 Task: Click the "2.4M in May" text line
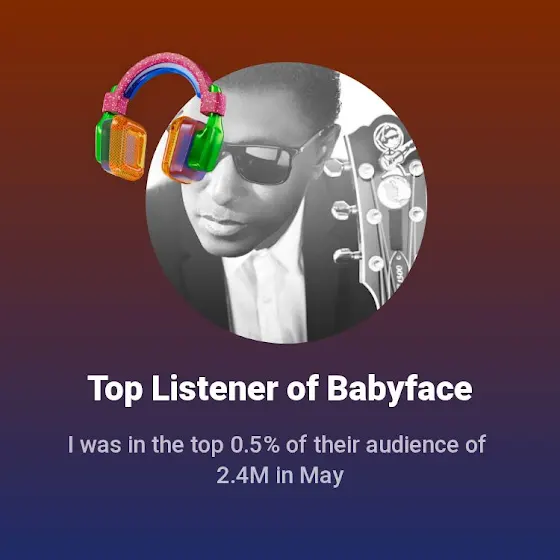point(280,475)
